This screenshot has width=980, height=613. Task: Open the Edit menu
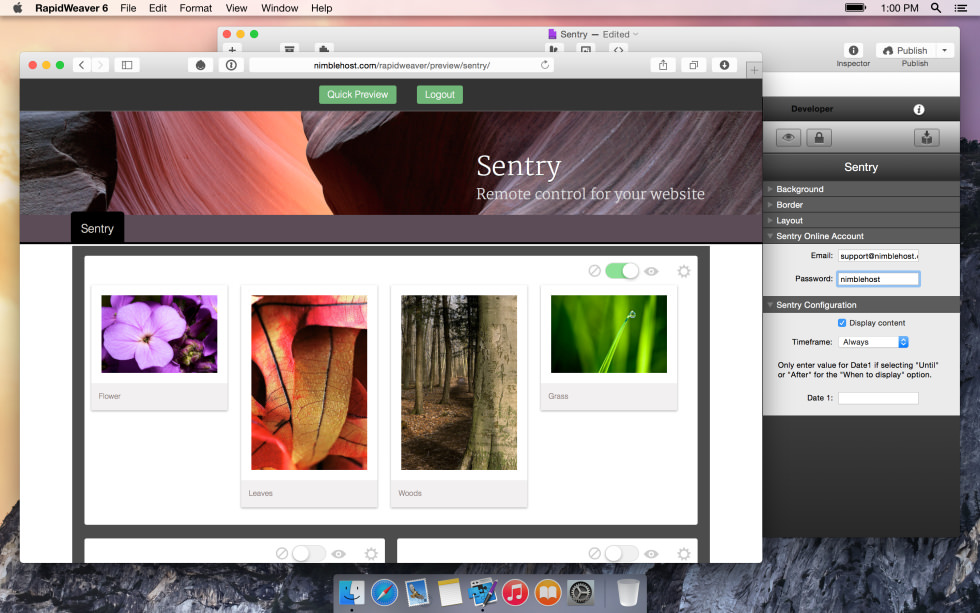click(x=158, y=8)
